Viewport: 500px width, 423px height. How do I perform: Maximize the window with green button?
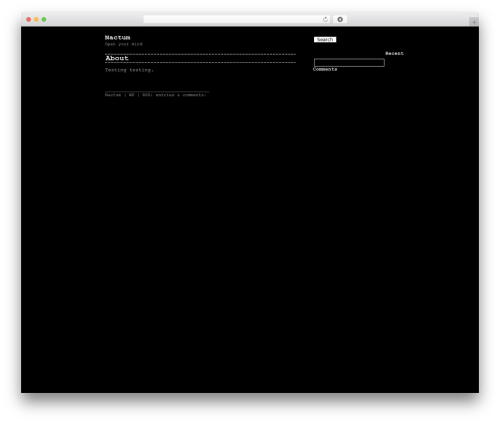pyautogui.click(x=44, y=19)
